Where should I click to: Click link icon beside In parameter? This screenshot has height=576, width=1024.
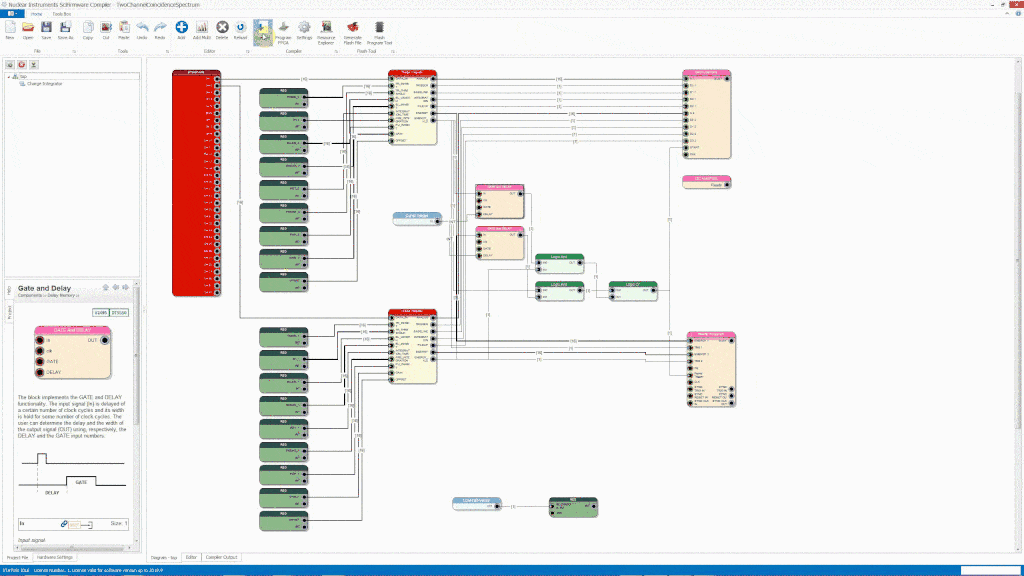[64, 524]
